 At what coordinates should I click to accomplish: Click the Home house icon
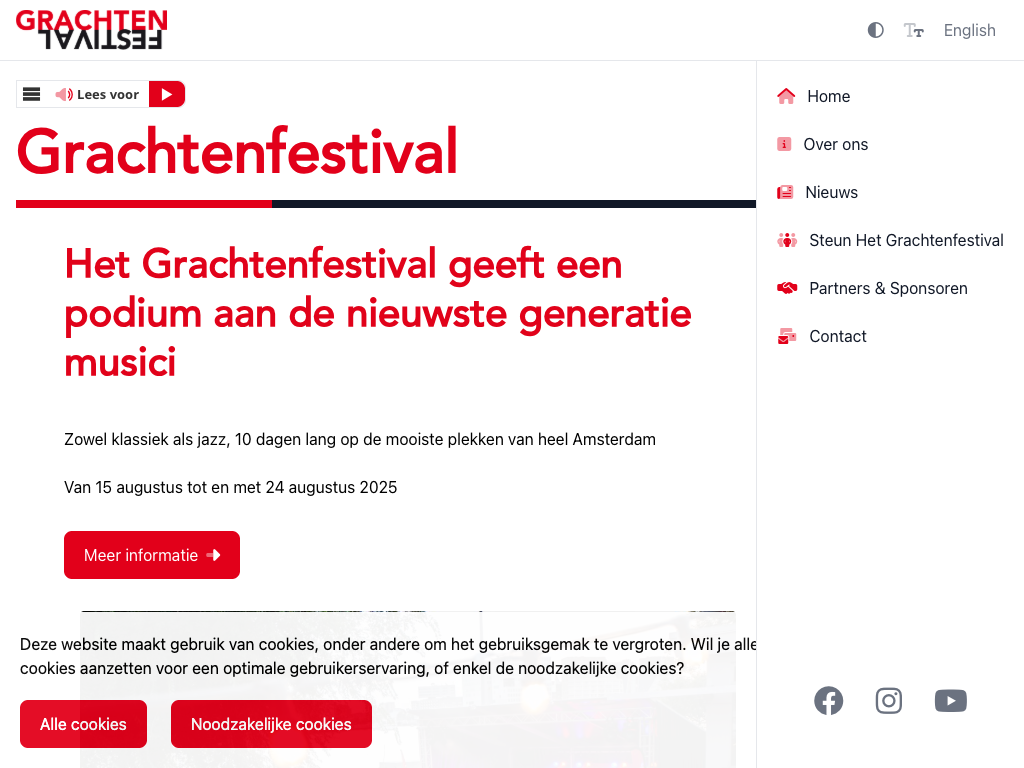786,96
